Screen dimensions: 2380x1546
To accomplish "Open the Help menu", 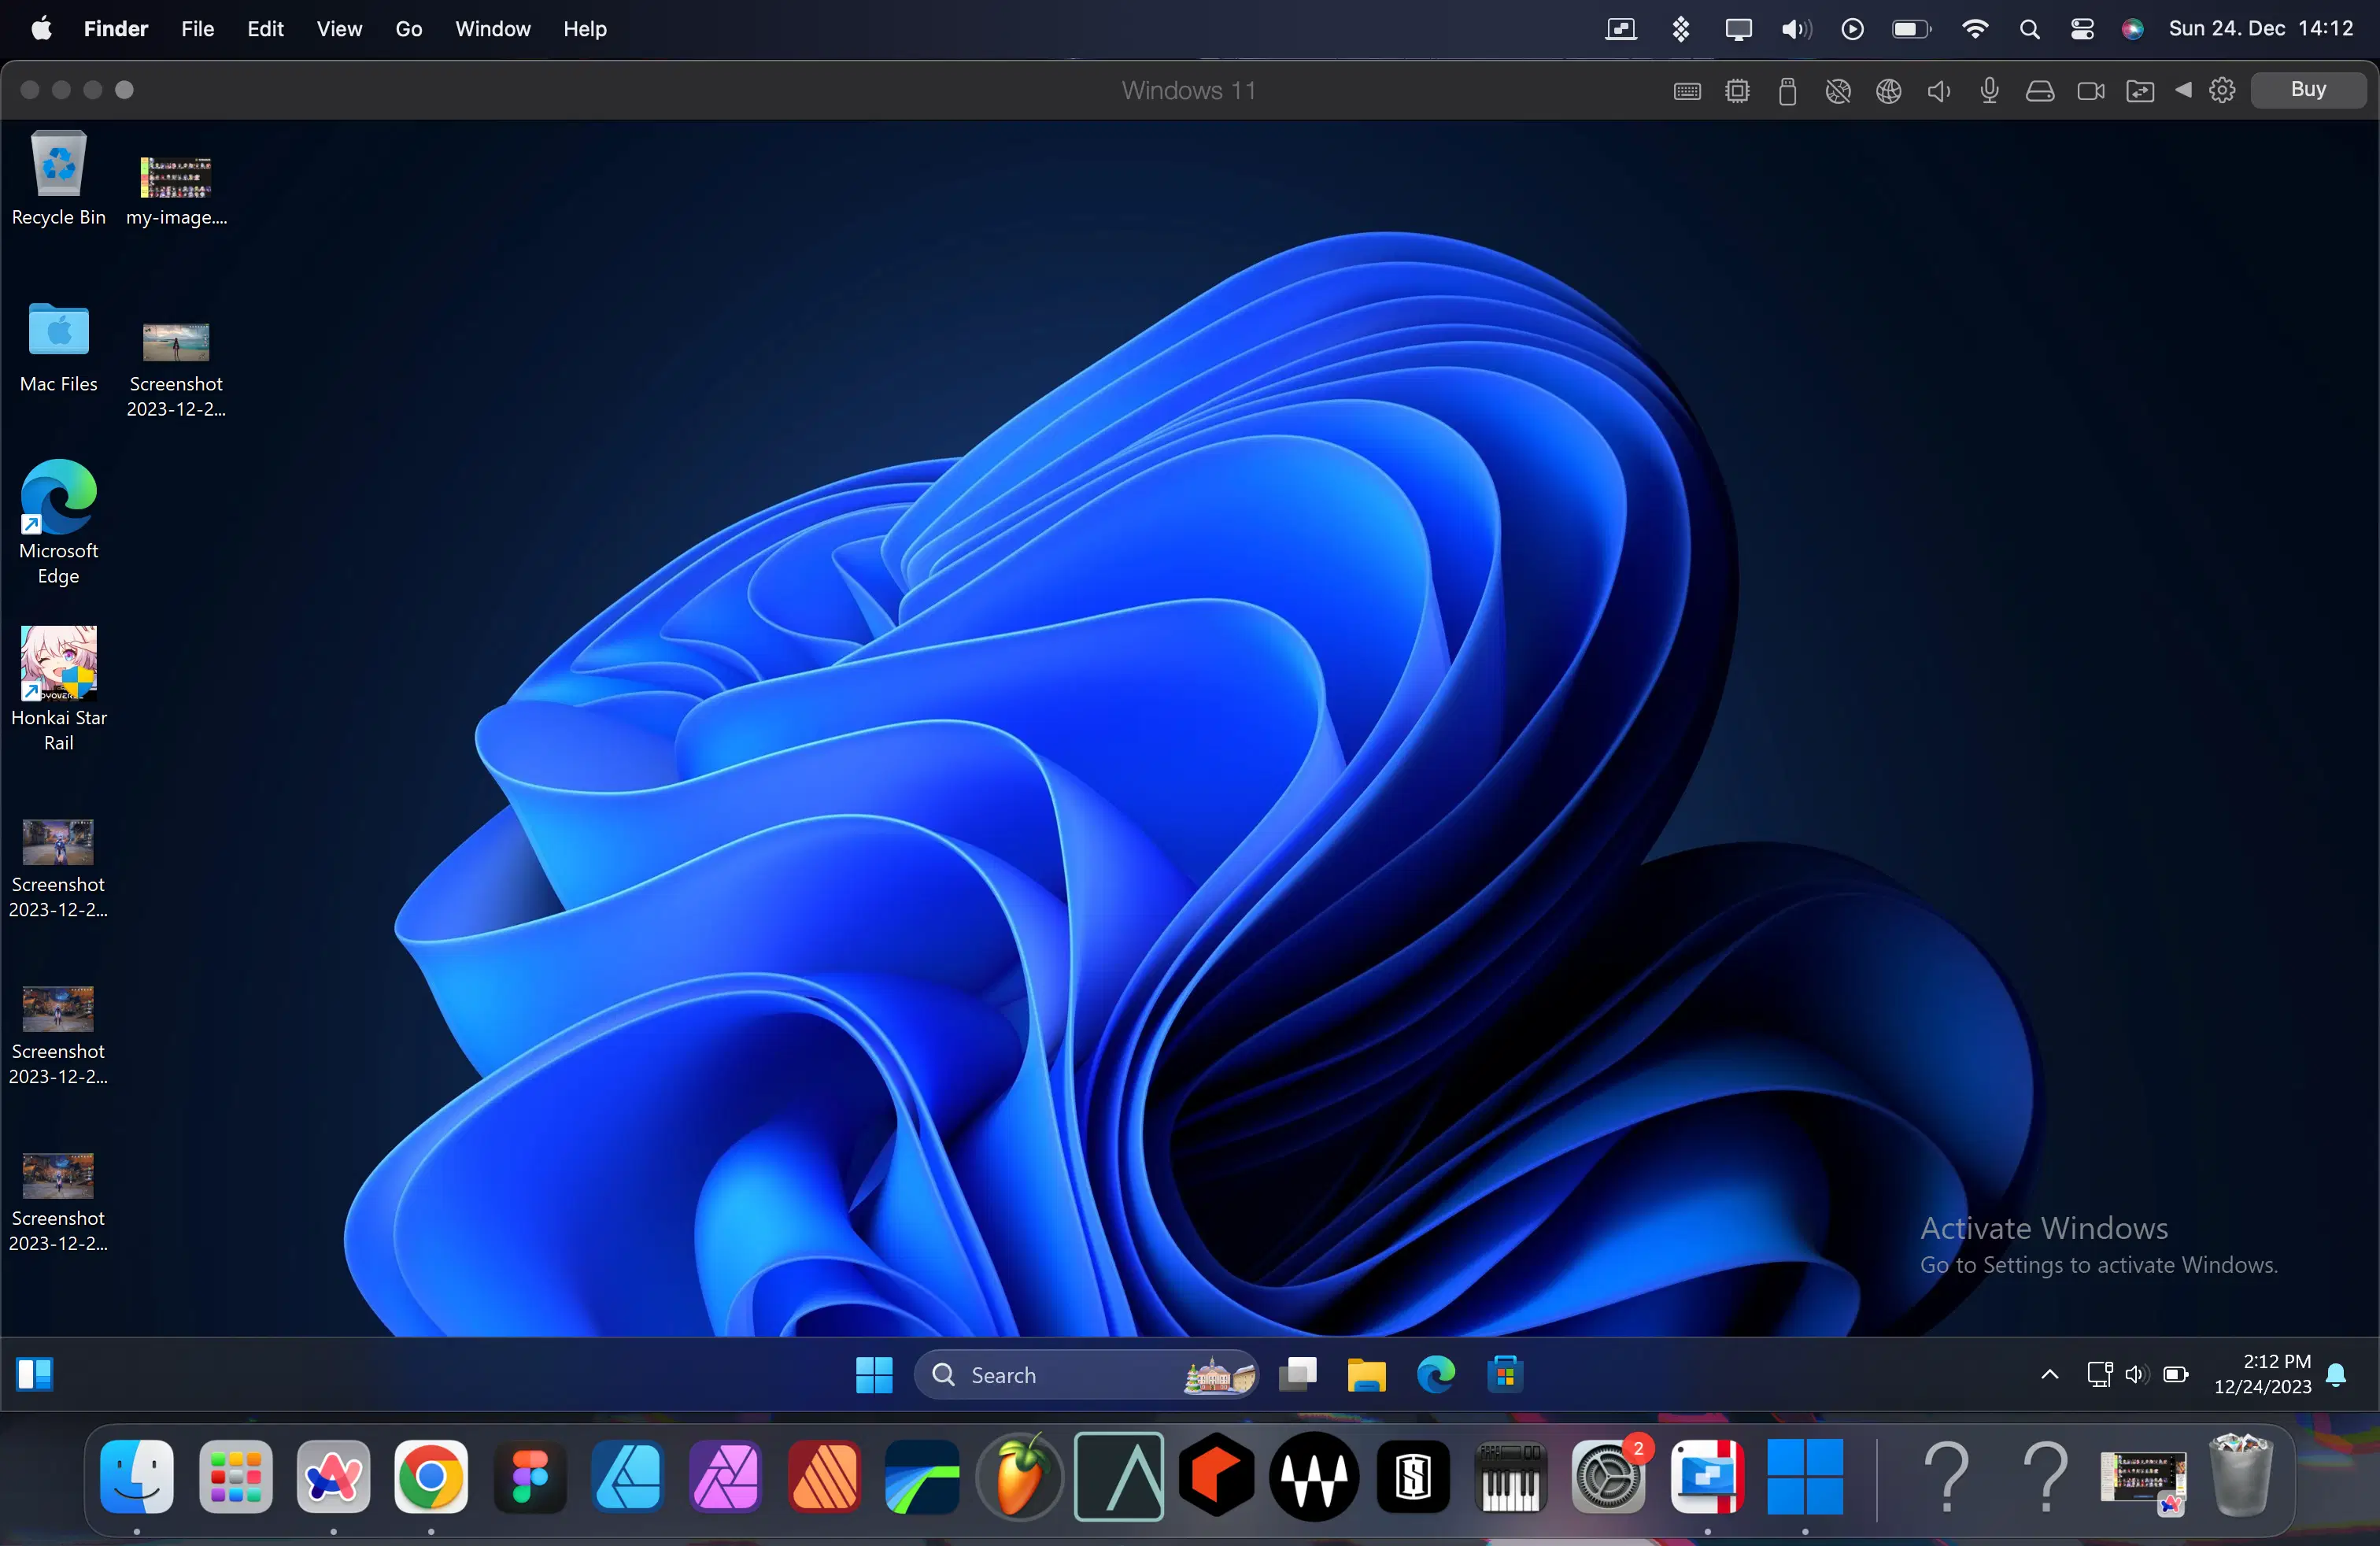I will pos(585,29).
